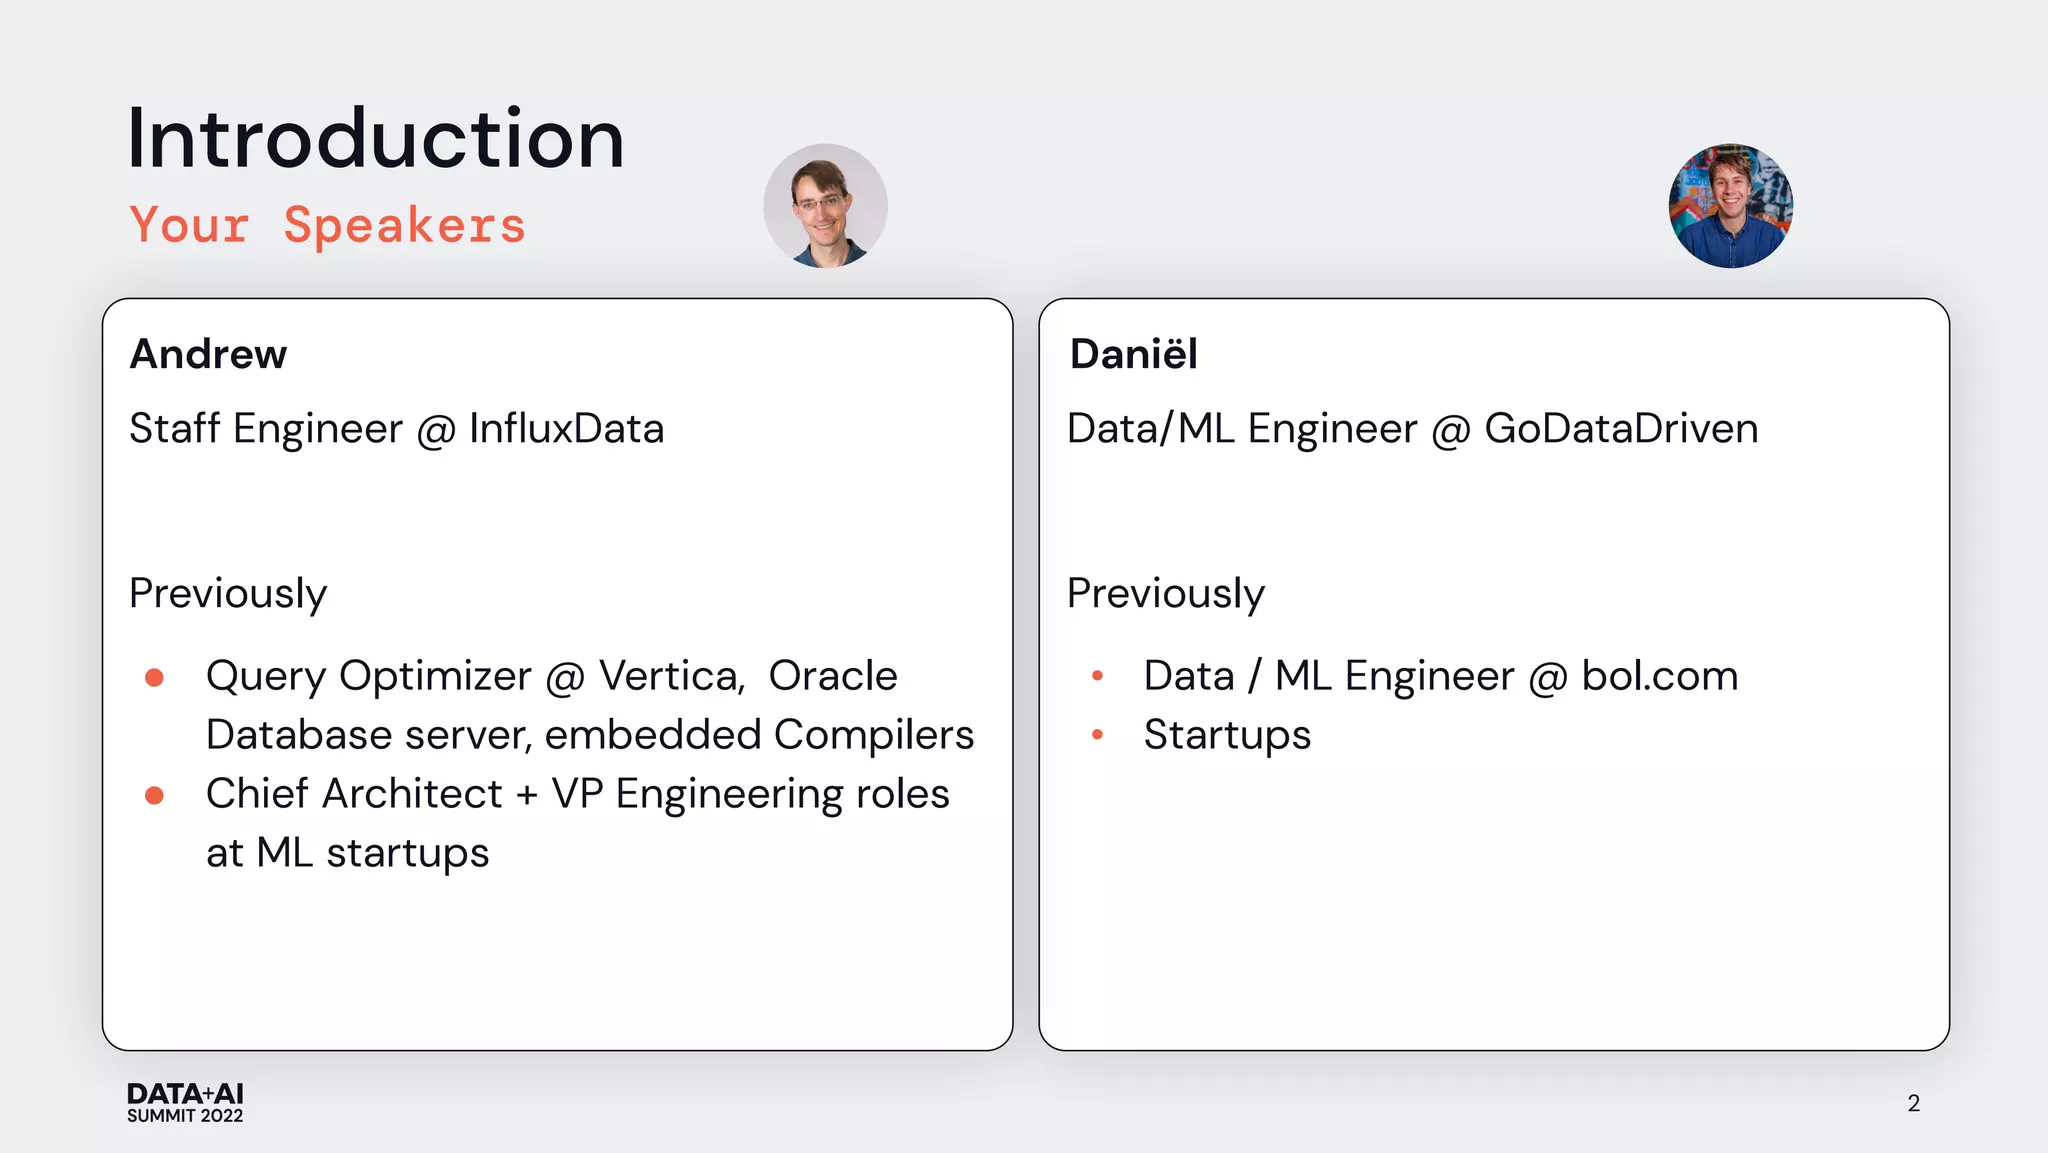Click the slide page number 2
The image size is (2048, 1153).
pyautogui.click(x=1913, y=1103)
